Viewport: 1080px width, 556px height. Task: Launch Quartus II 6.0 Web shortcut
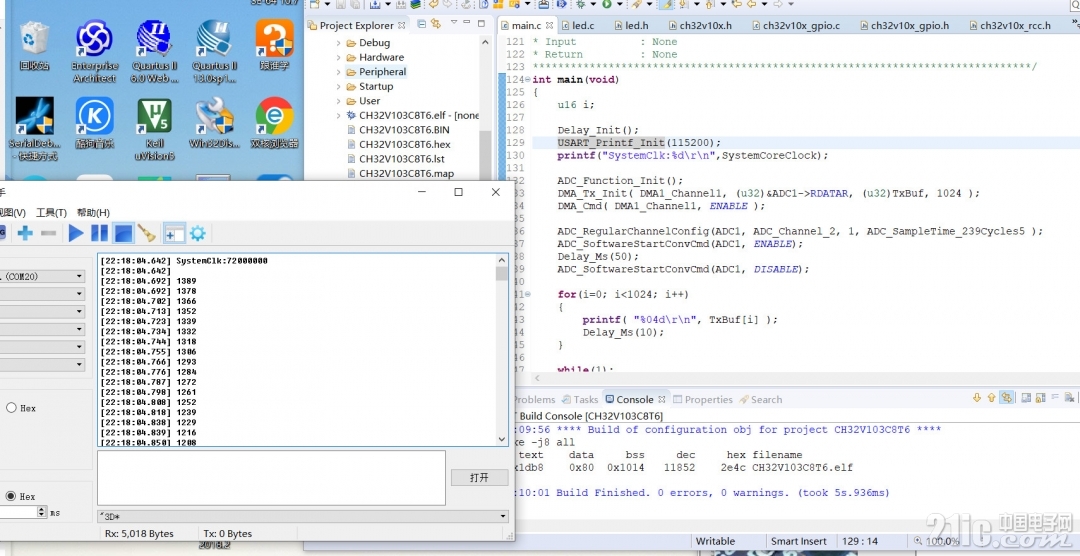(154, 52)
